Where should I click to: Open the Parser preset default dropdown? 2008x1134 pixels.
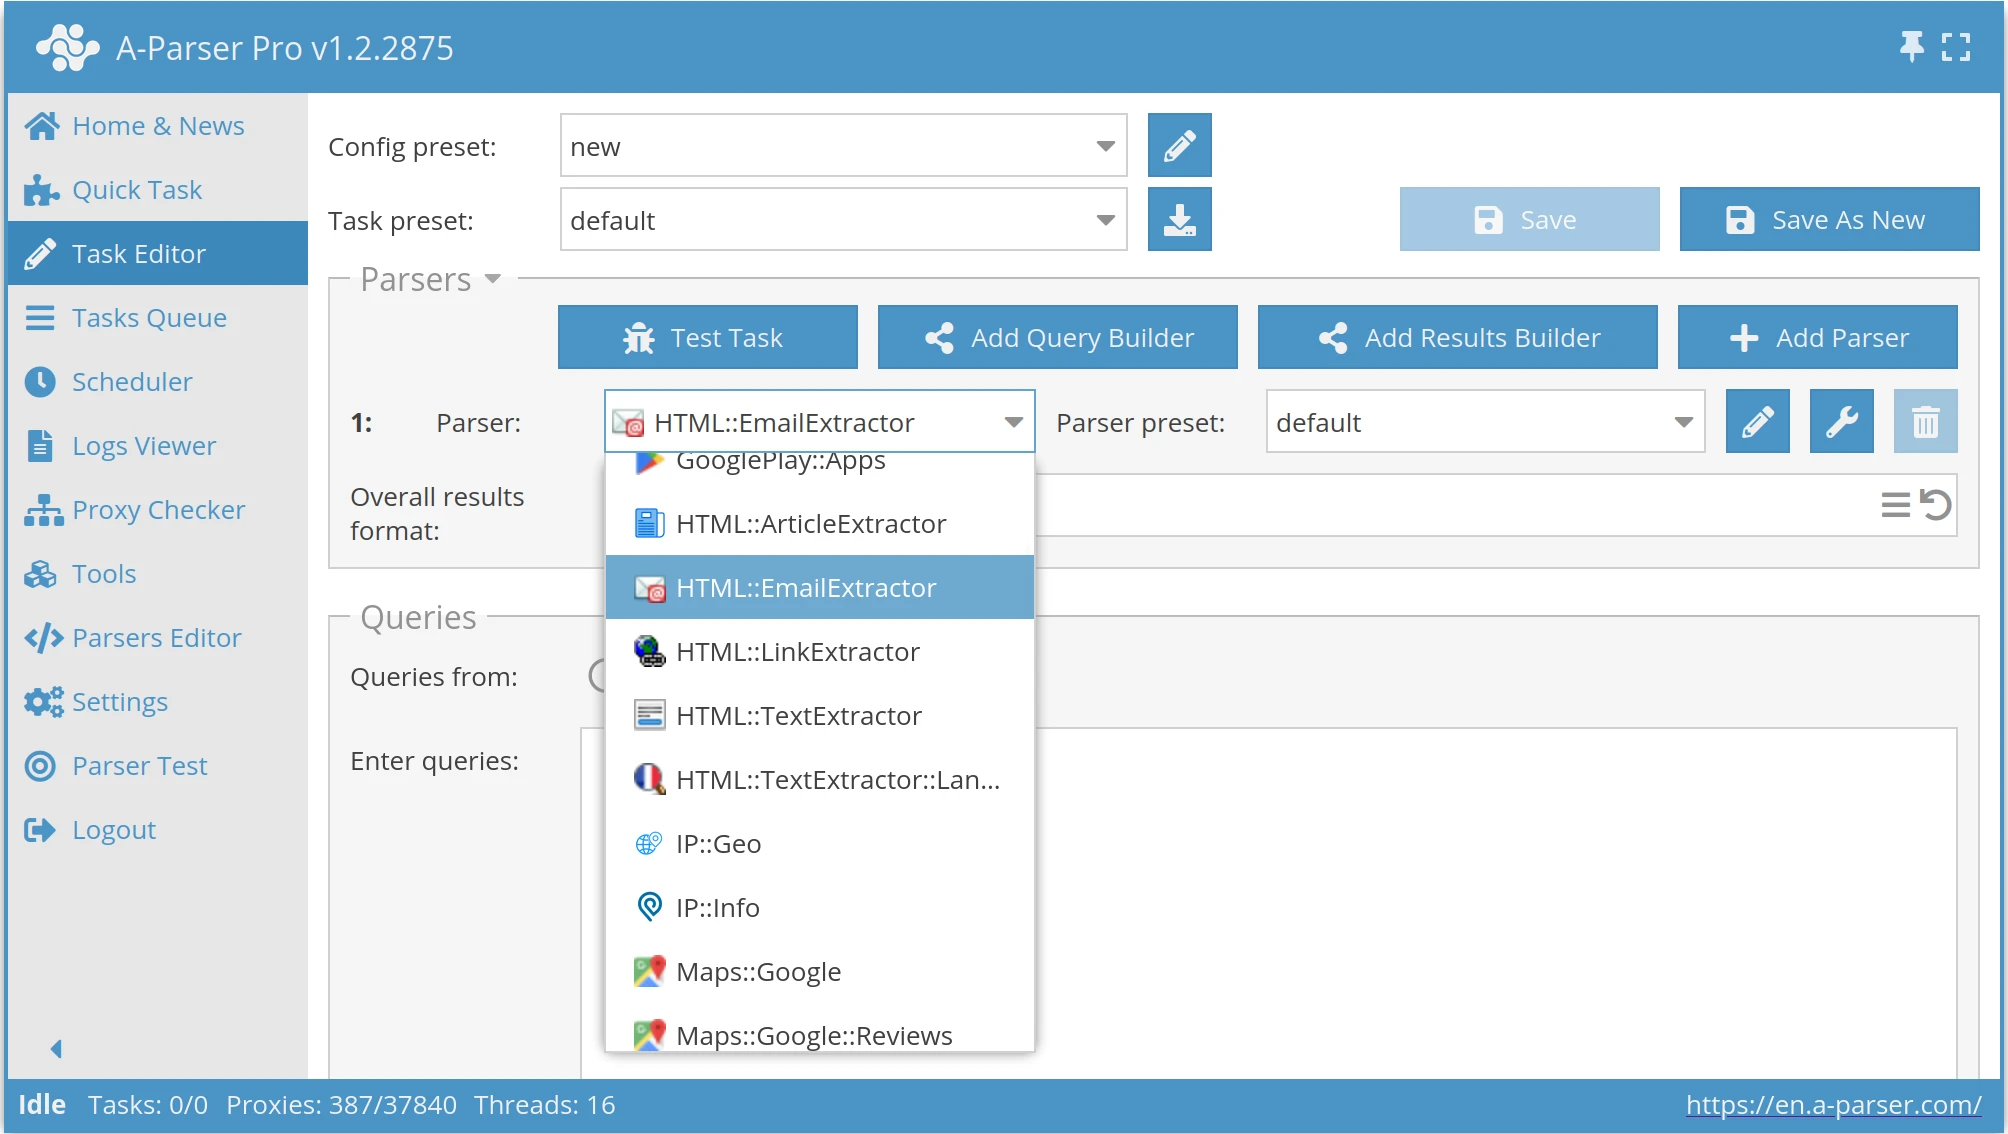click(x=1683, y=422)
